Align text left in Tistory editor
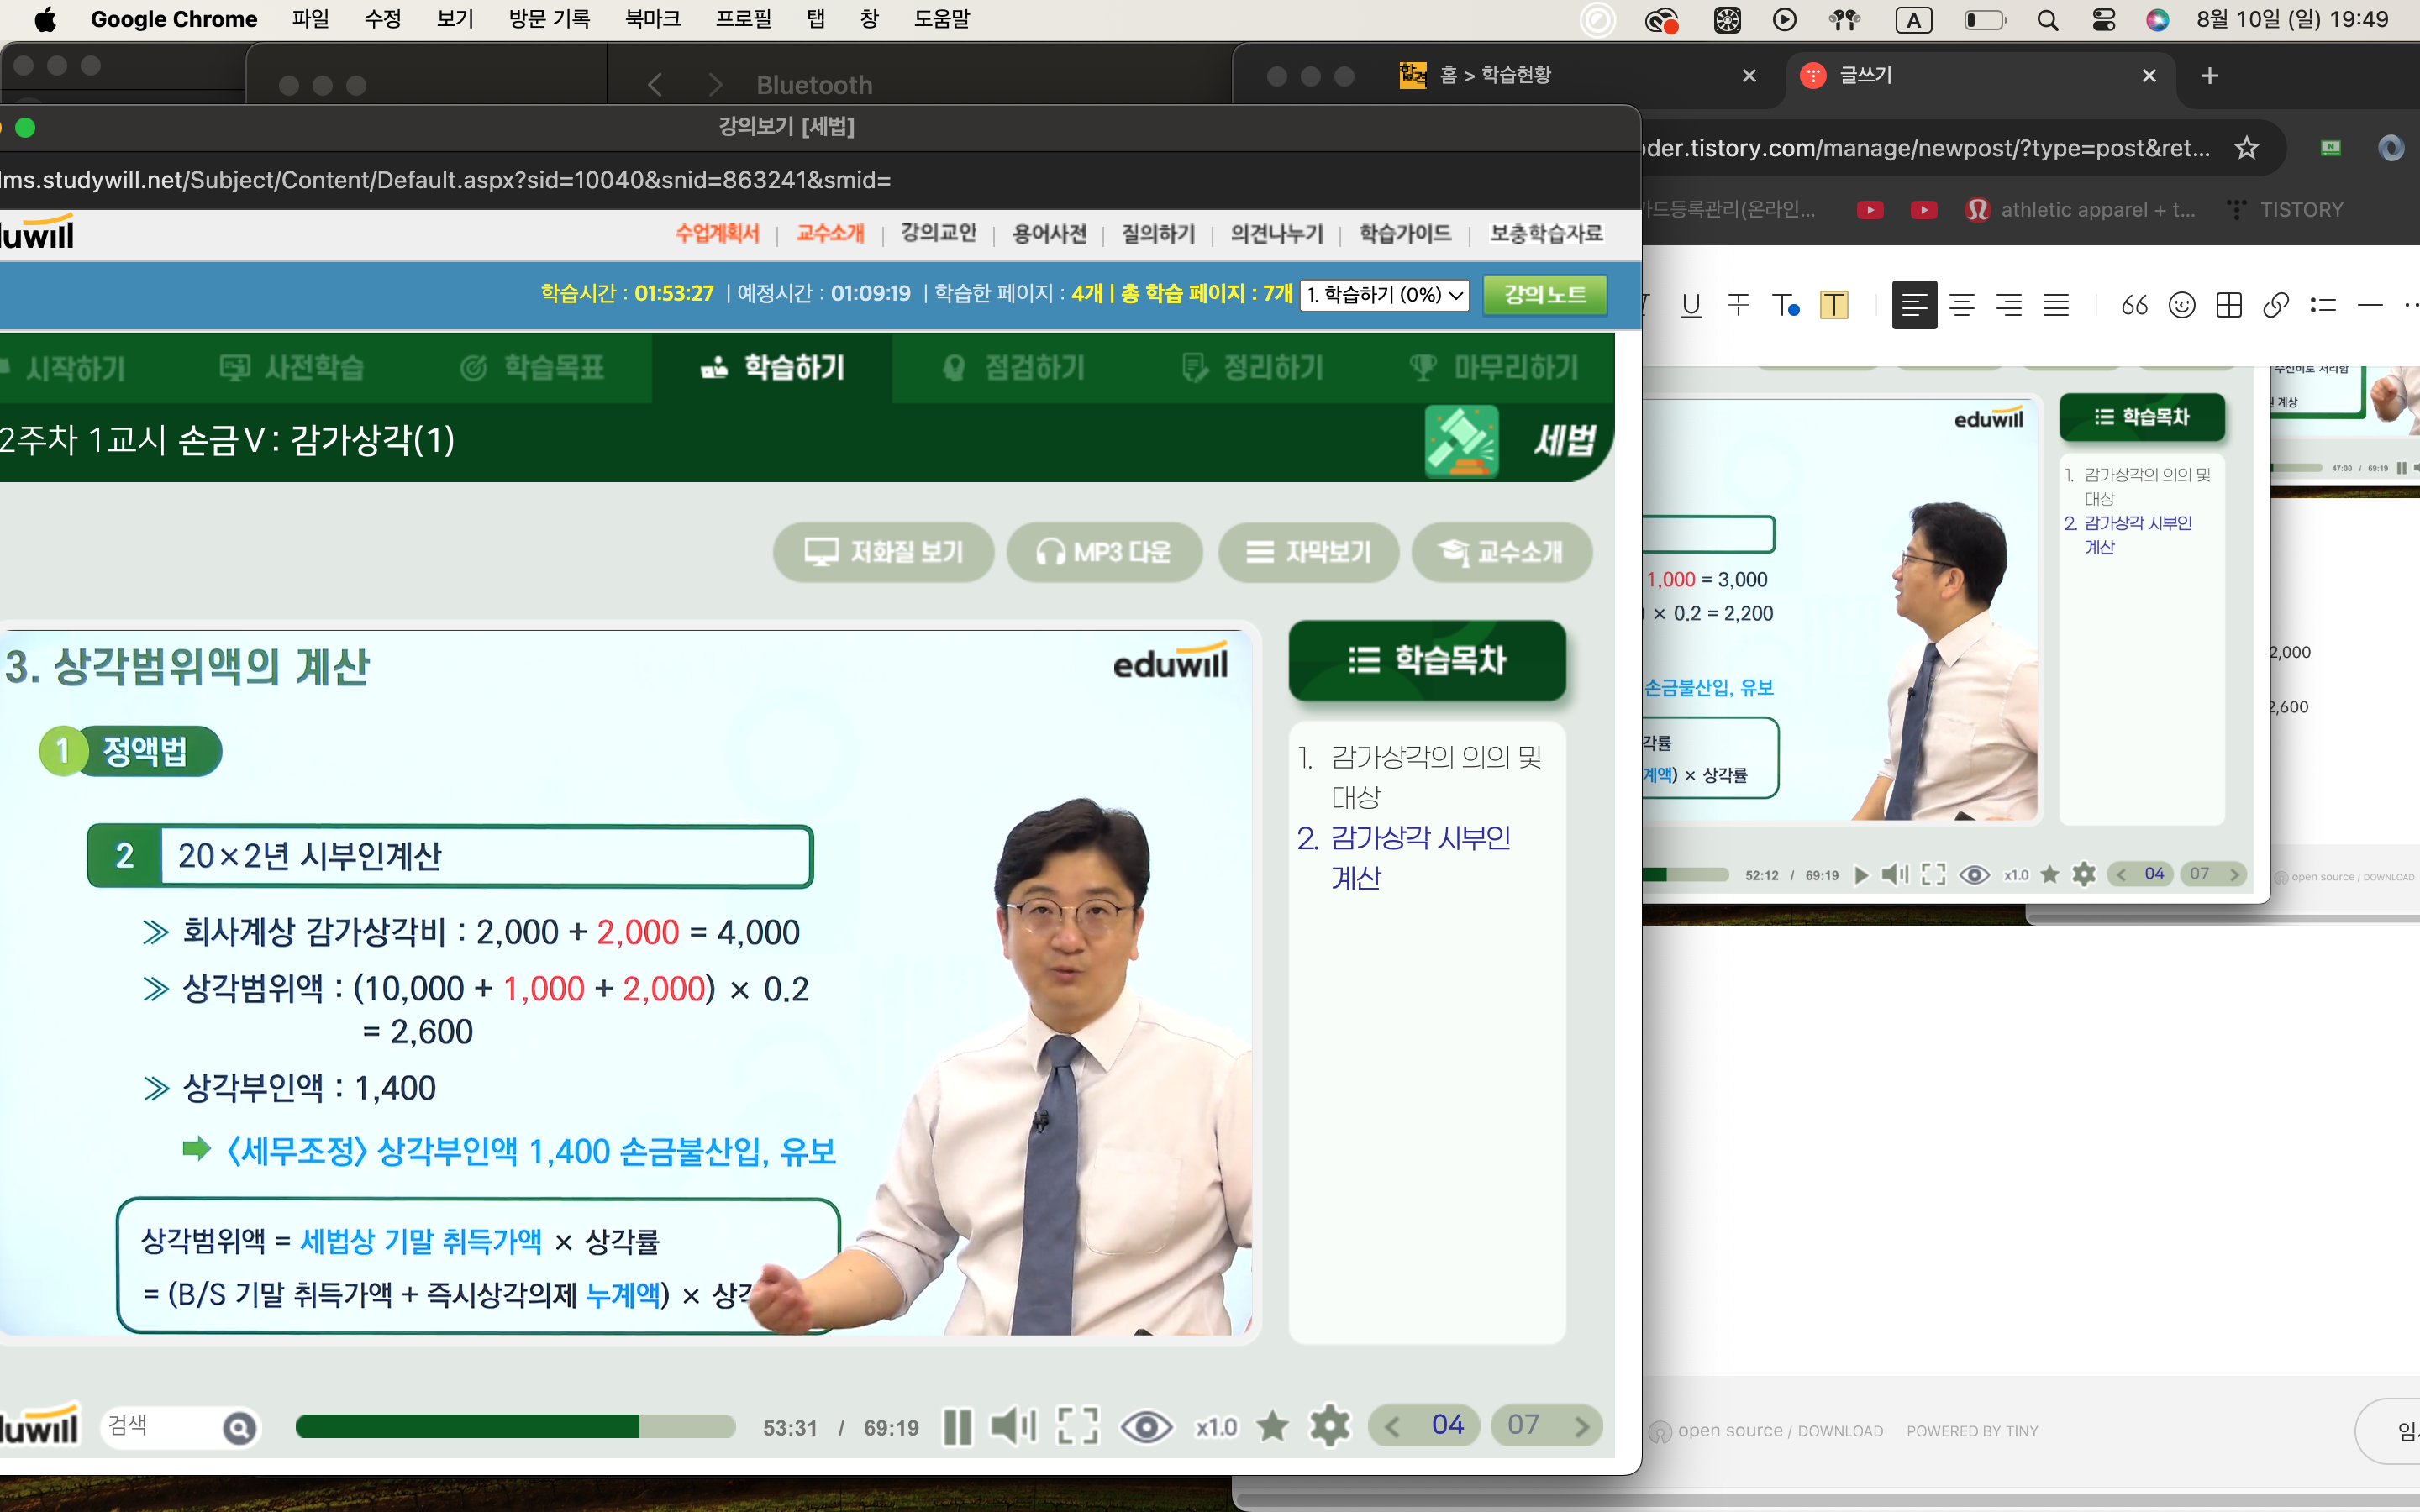The image size is (2420, 1512). tap(1914, 305)
